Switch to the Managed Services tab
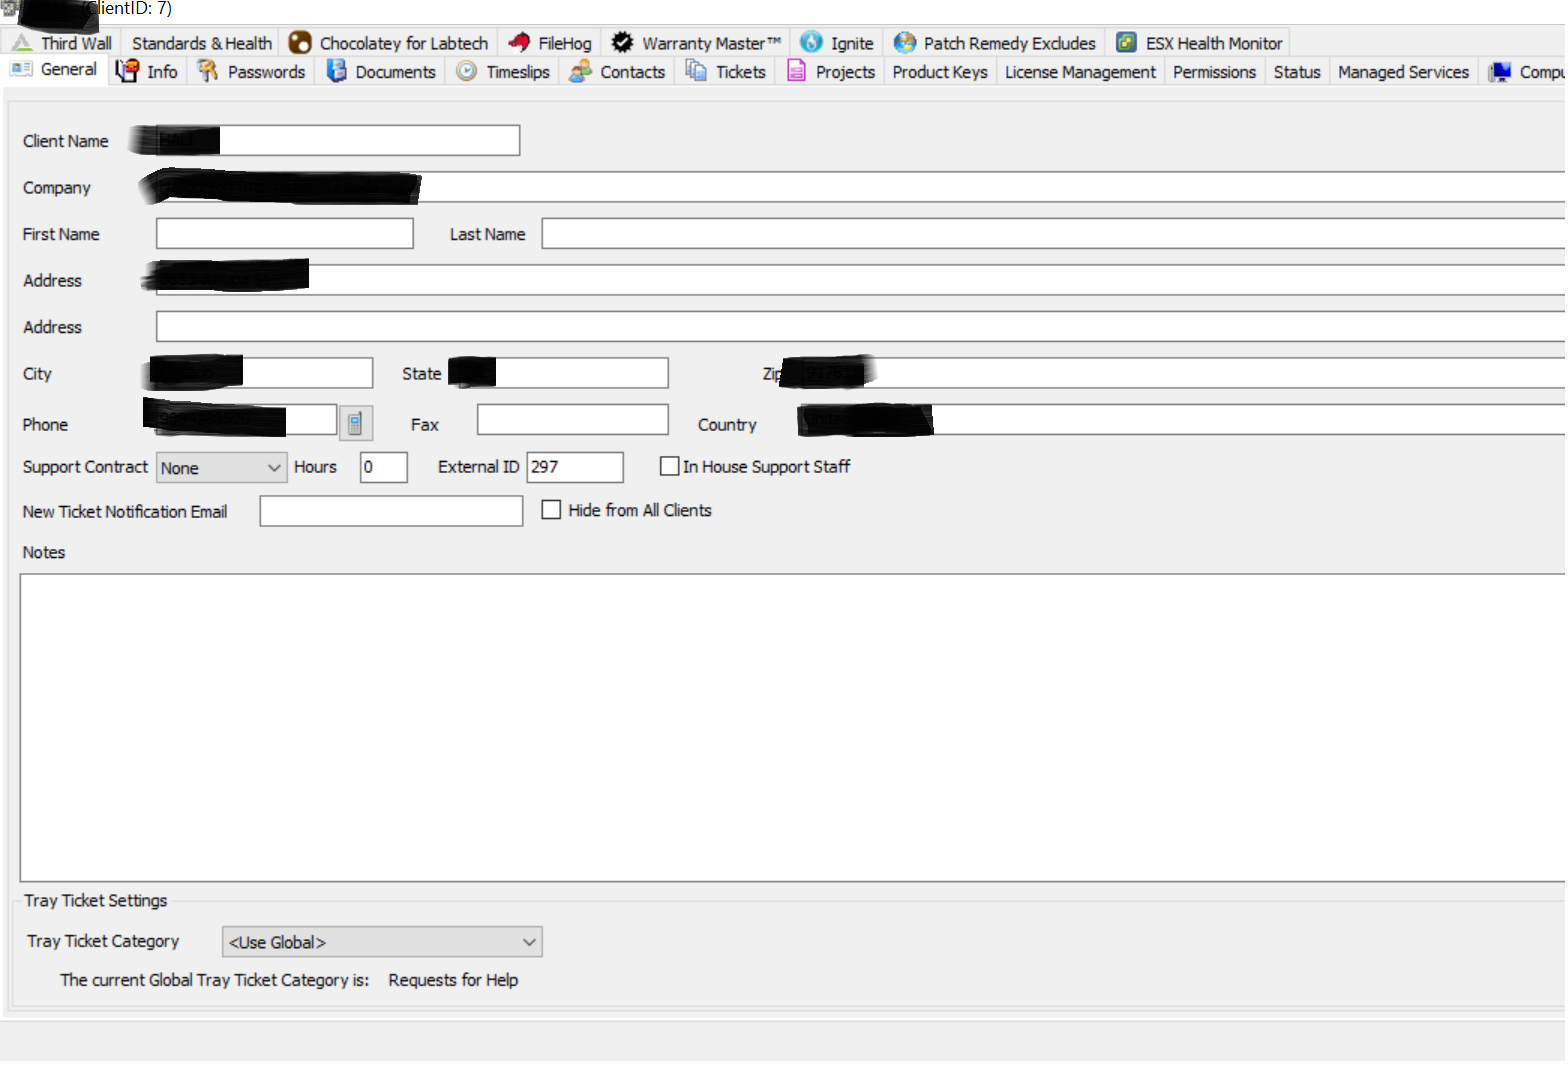 pyautogui.click(x=1402, y=72)
